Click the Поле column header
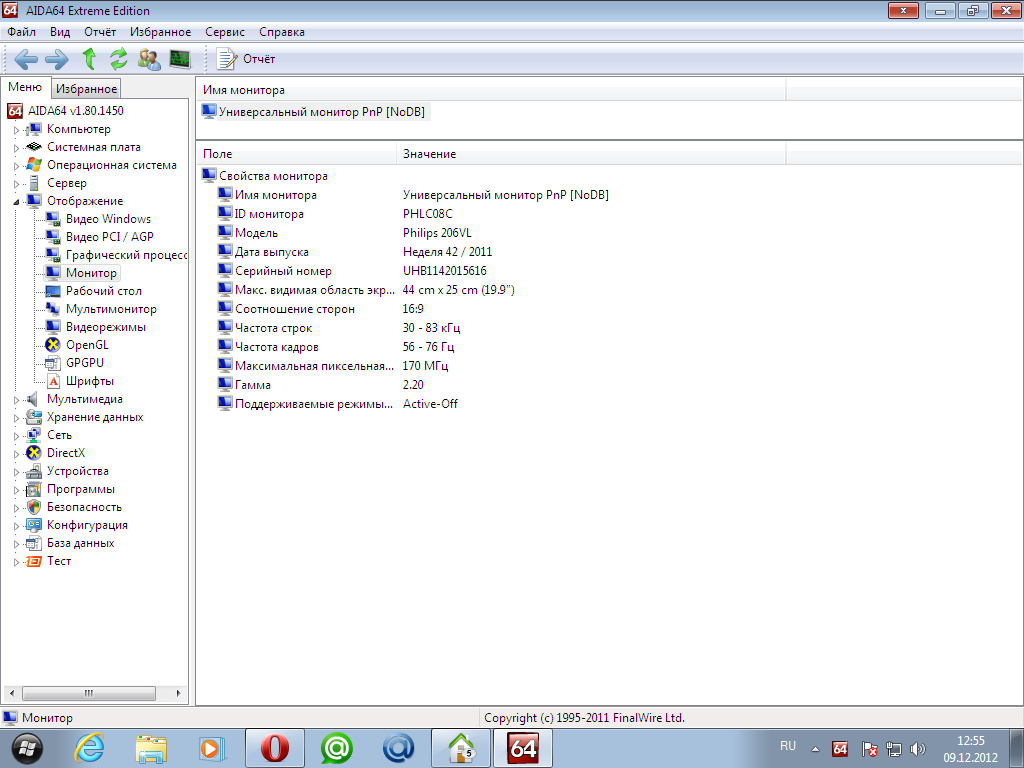Screen dimensions: 1024x768 296,154
